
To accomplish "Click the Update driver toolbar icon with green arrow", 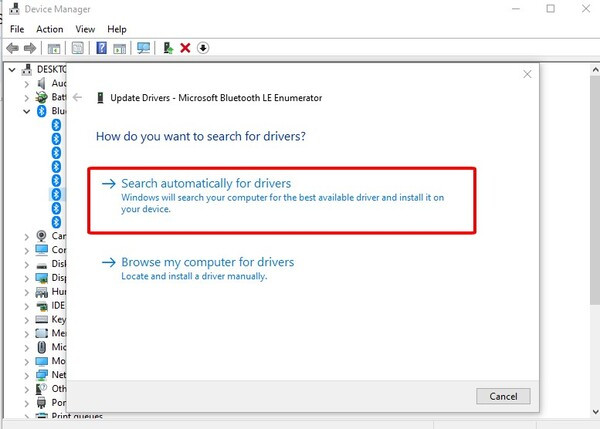I will [168, 48].
